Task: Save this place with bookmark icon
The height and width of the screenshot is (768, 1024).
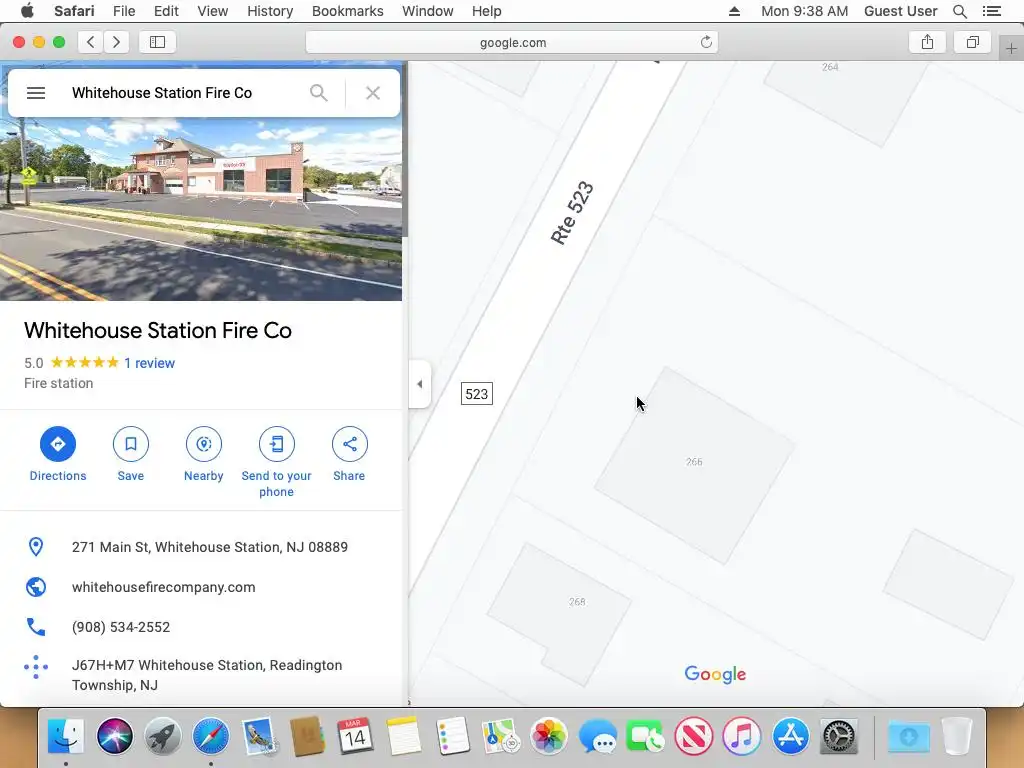Action: click(x=131, y=444)
